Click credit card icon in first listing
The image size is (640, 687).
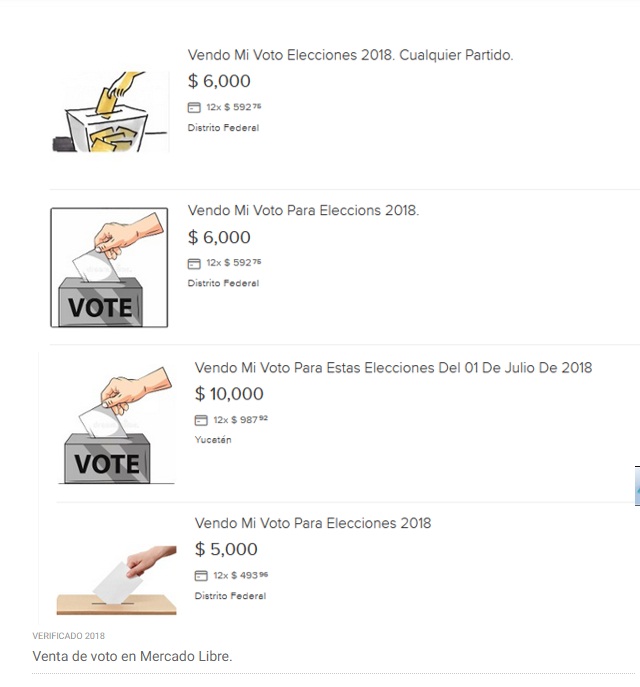(x=194, y=107)
